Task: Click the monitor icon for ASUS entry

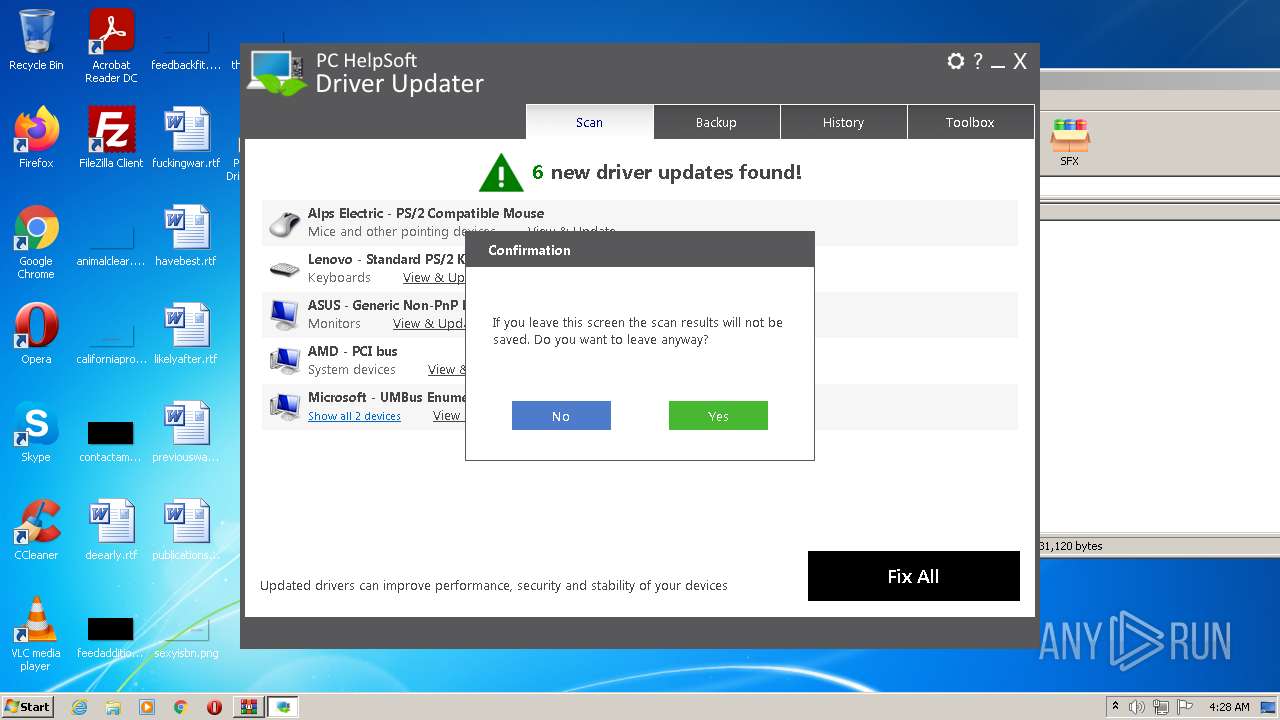Action: [285, 315]
